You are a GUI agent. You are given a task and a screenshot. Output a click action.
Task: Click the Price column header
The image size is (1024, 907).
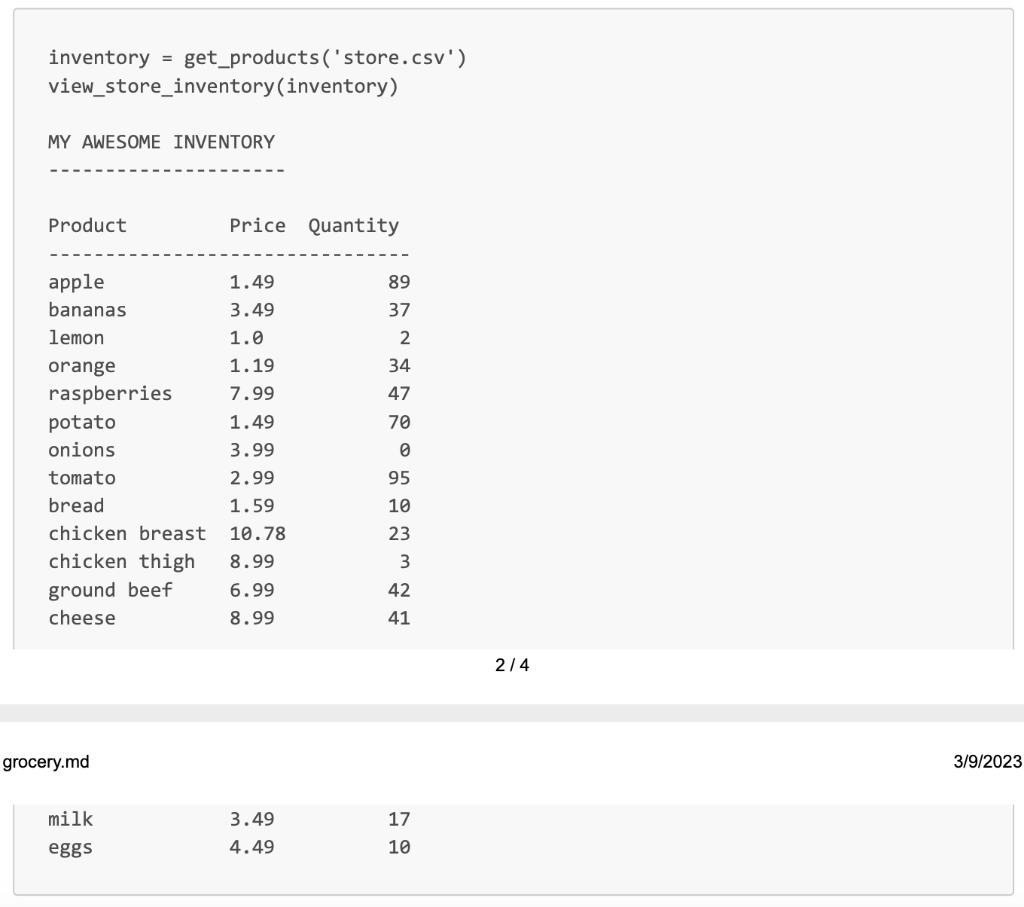(257, 226)
